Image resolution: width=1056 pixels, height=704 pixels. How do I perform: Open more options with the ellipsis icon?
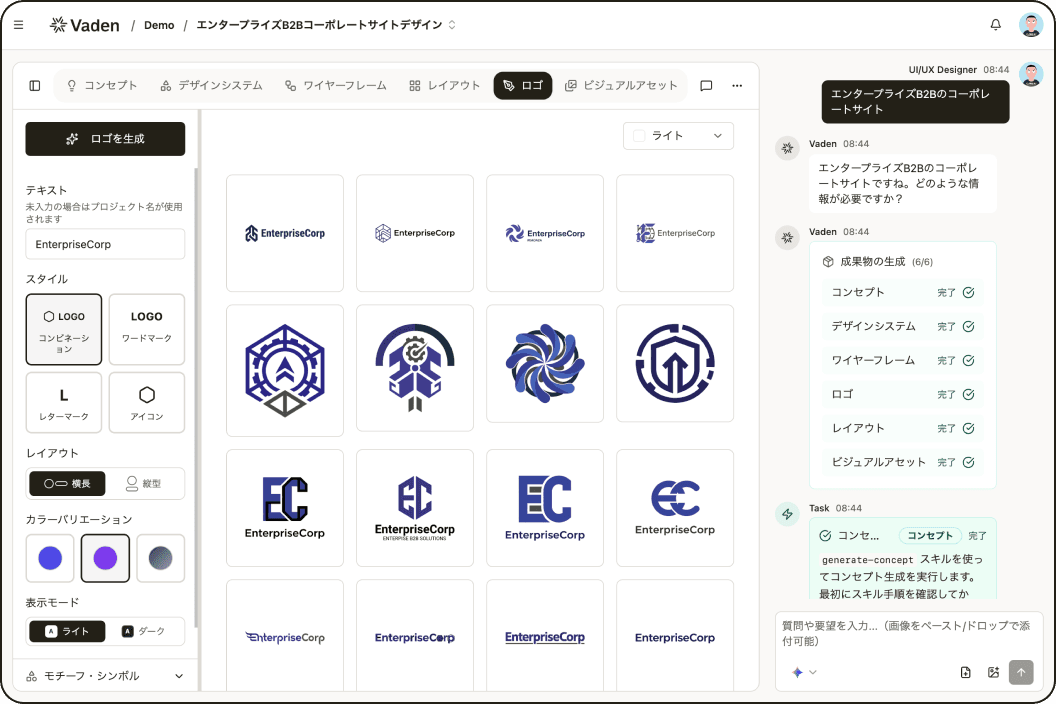[x=737, y=86]
